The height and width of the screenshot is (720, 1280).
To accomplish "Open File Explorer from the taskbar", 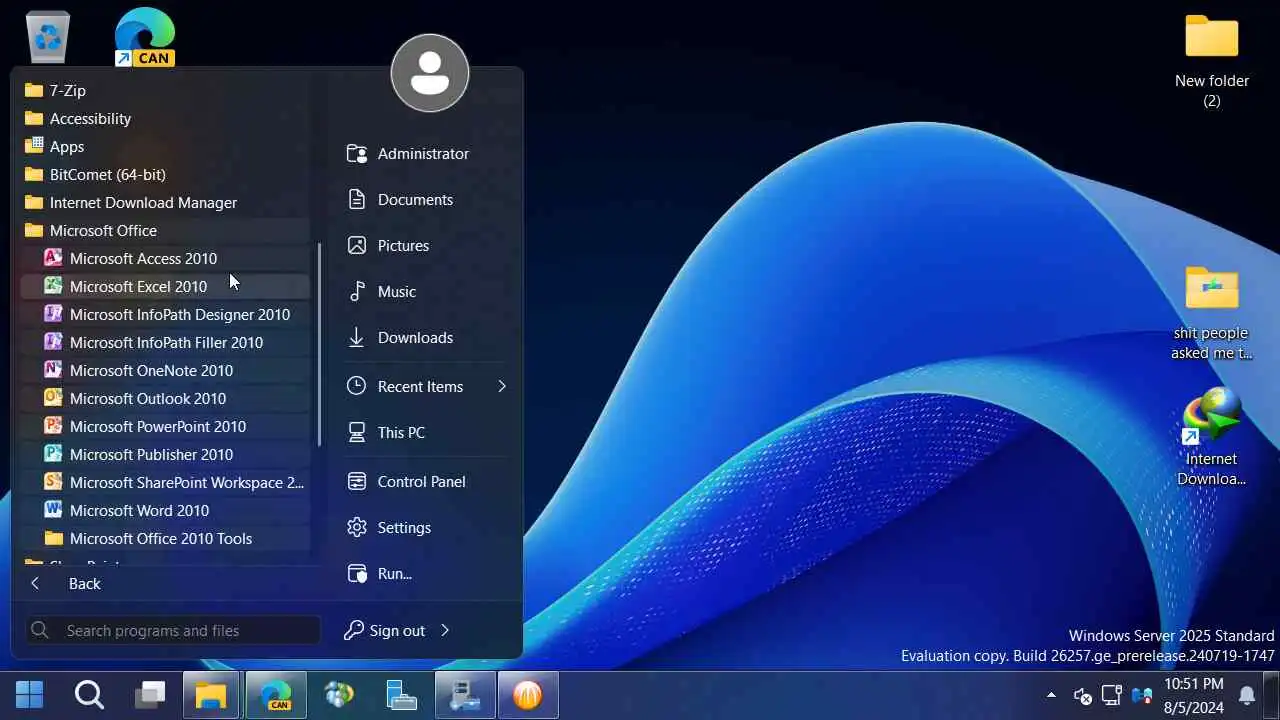I will pos(211,694).
